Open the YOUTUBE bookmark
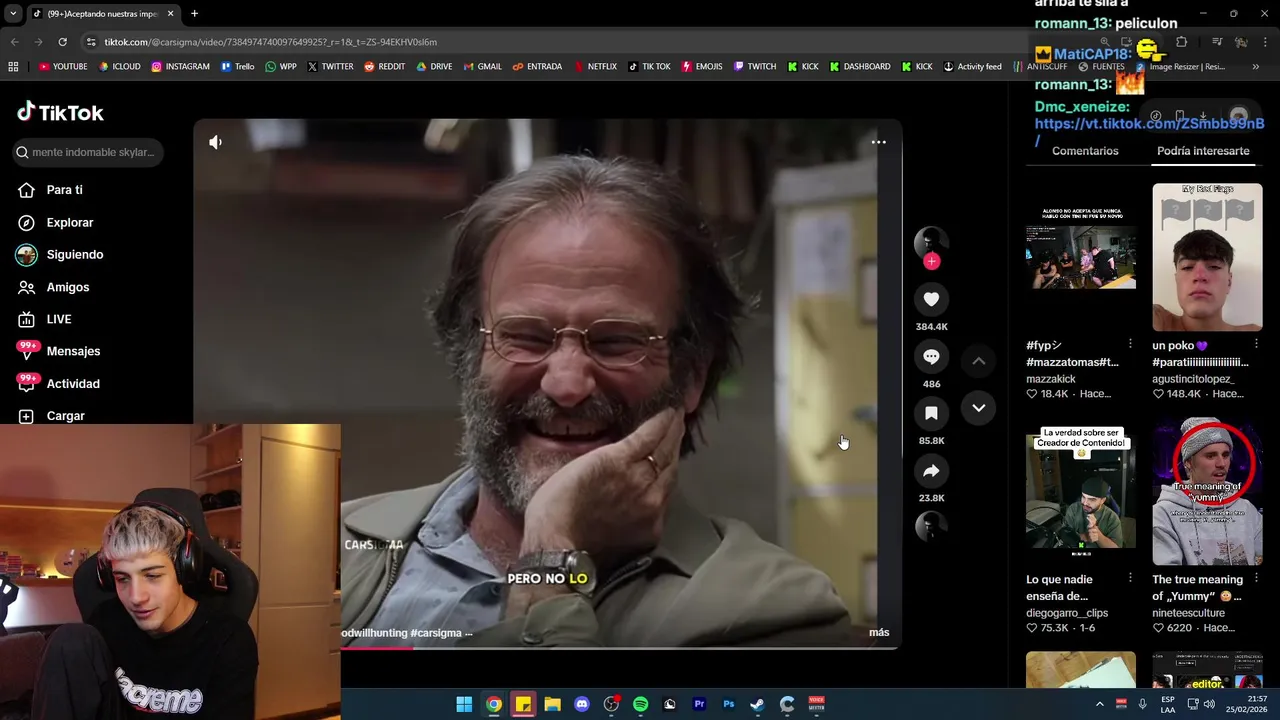Image resolution: width=1280 pixels, height=720 pixels. tap(63, 67)
